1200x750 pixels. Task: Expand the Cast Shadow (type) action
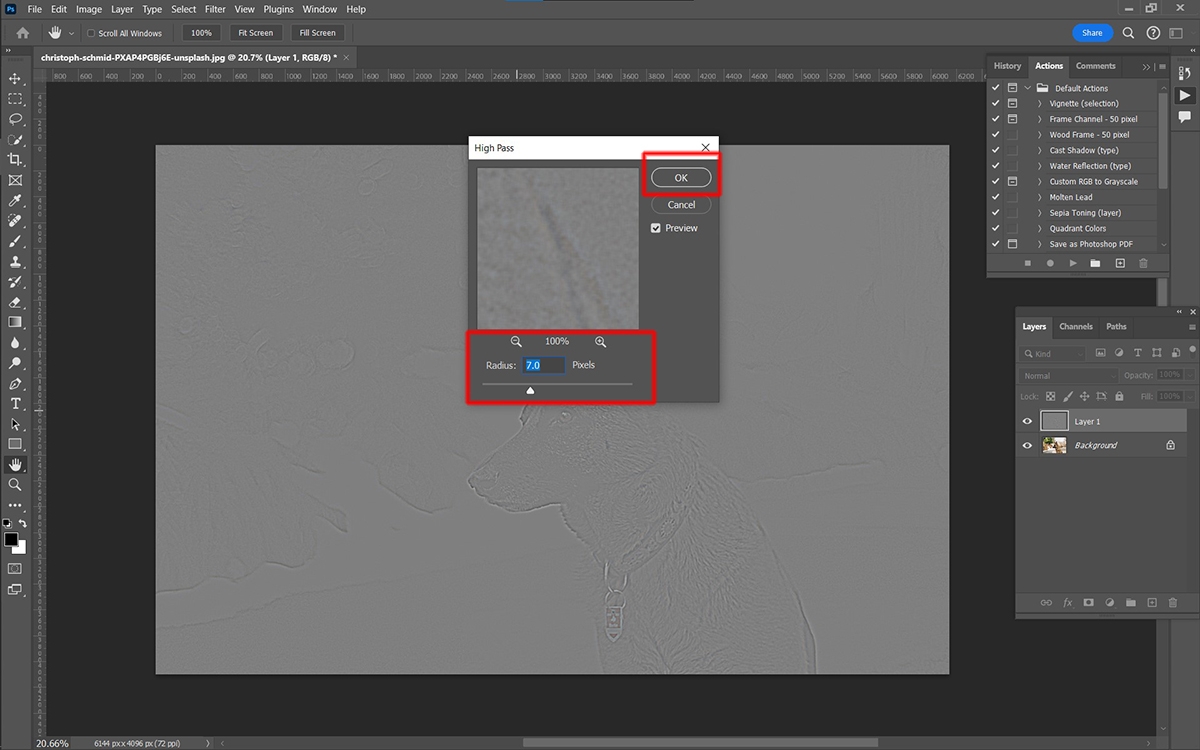[1040, 151]
